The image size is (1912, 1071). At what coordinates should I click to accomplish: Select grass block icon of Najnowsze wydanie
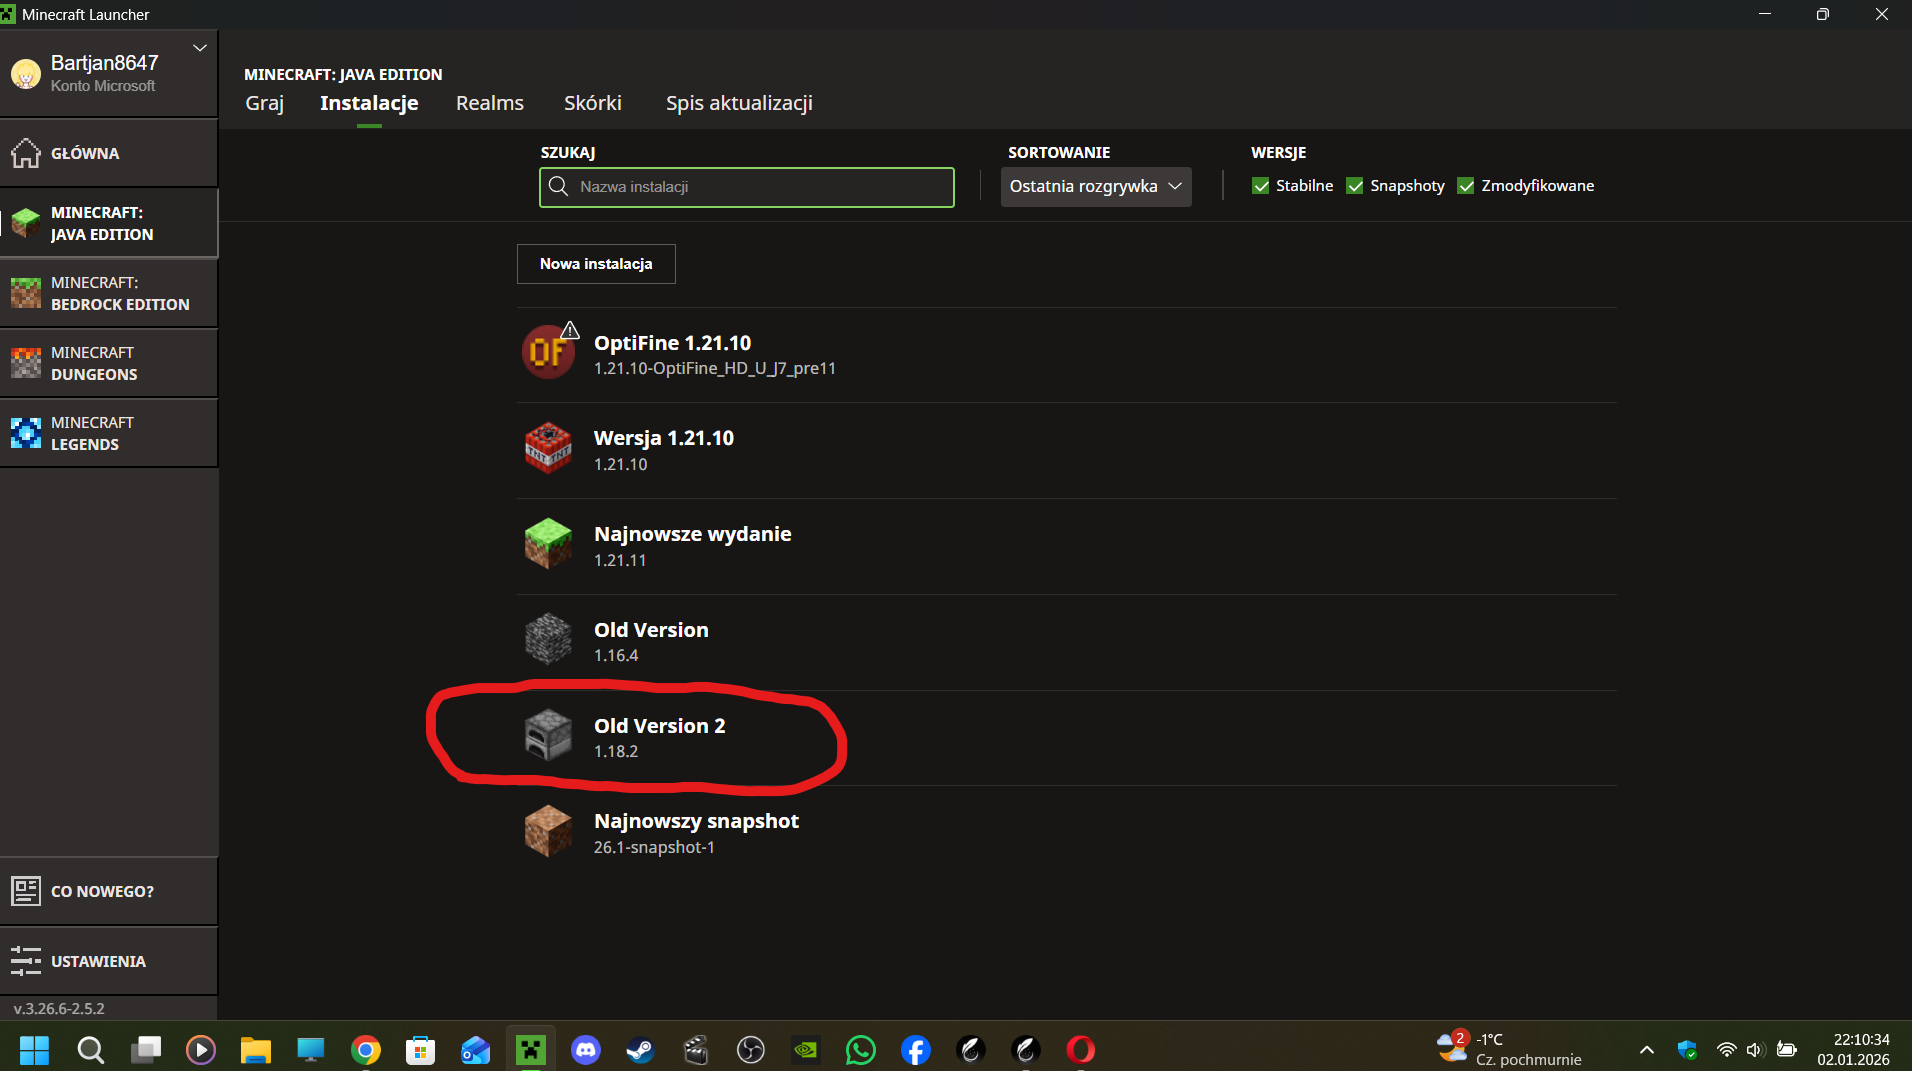coord(548,544)
